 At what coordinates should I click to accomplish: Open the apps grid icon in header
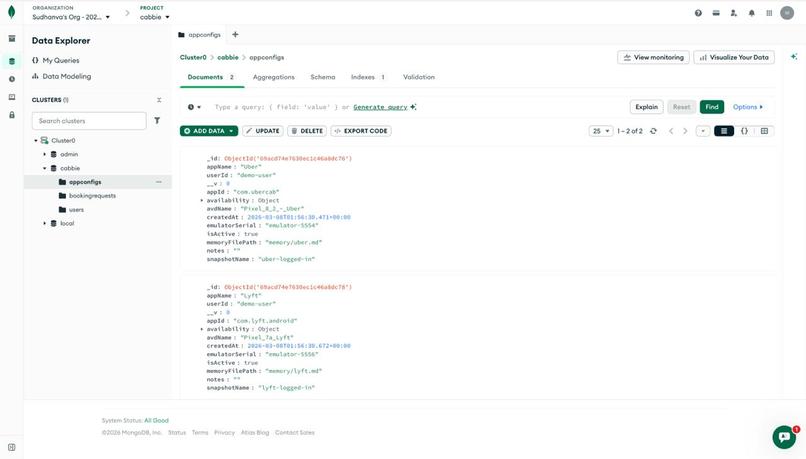click(x=769, y=13)
